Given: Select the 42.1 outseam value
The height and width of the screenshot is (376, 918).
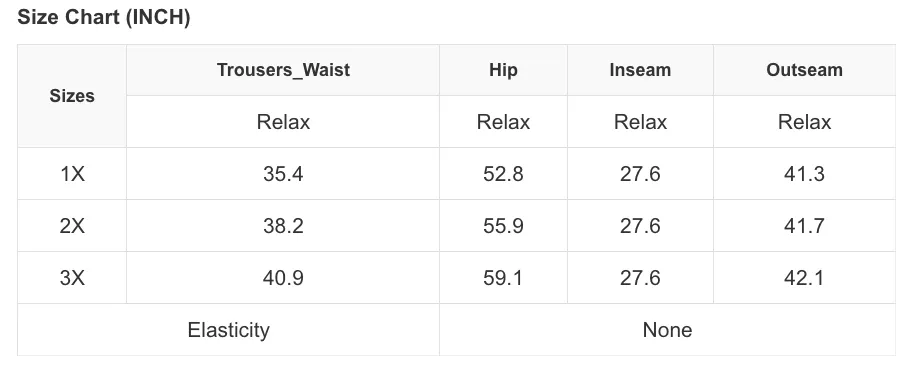Looking at the screenshot, I should pos(804,278).
